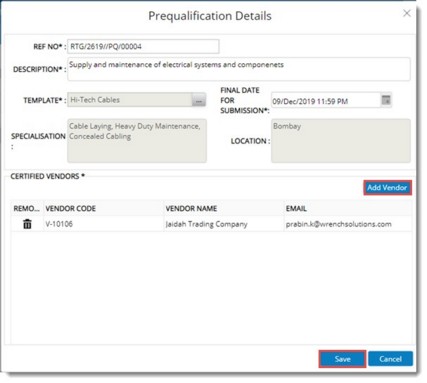The image size is (427, 383).
Task: Close the Prequalification Details dialog with X
Action: (407, 13)
